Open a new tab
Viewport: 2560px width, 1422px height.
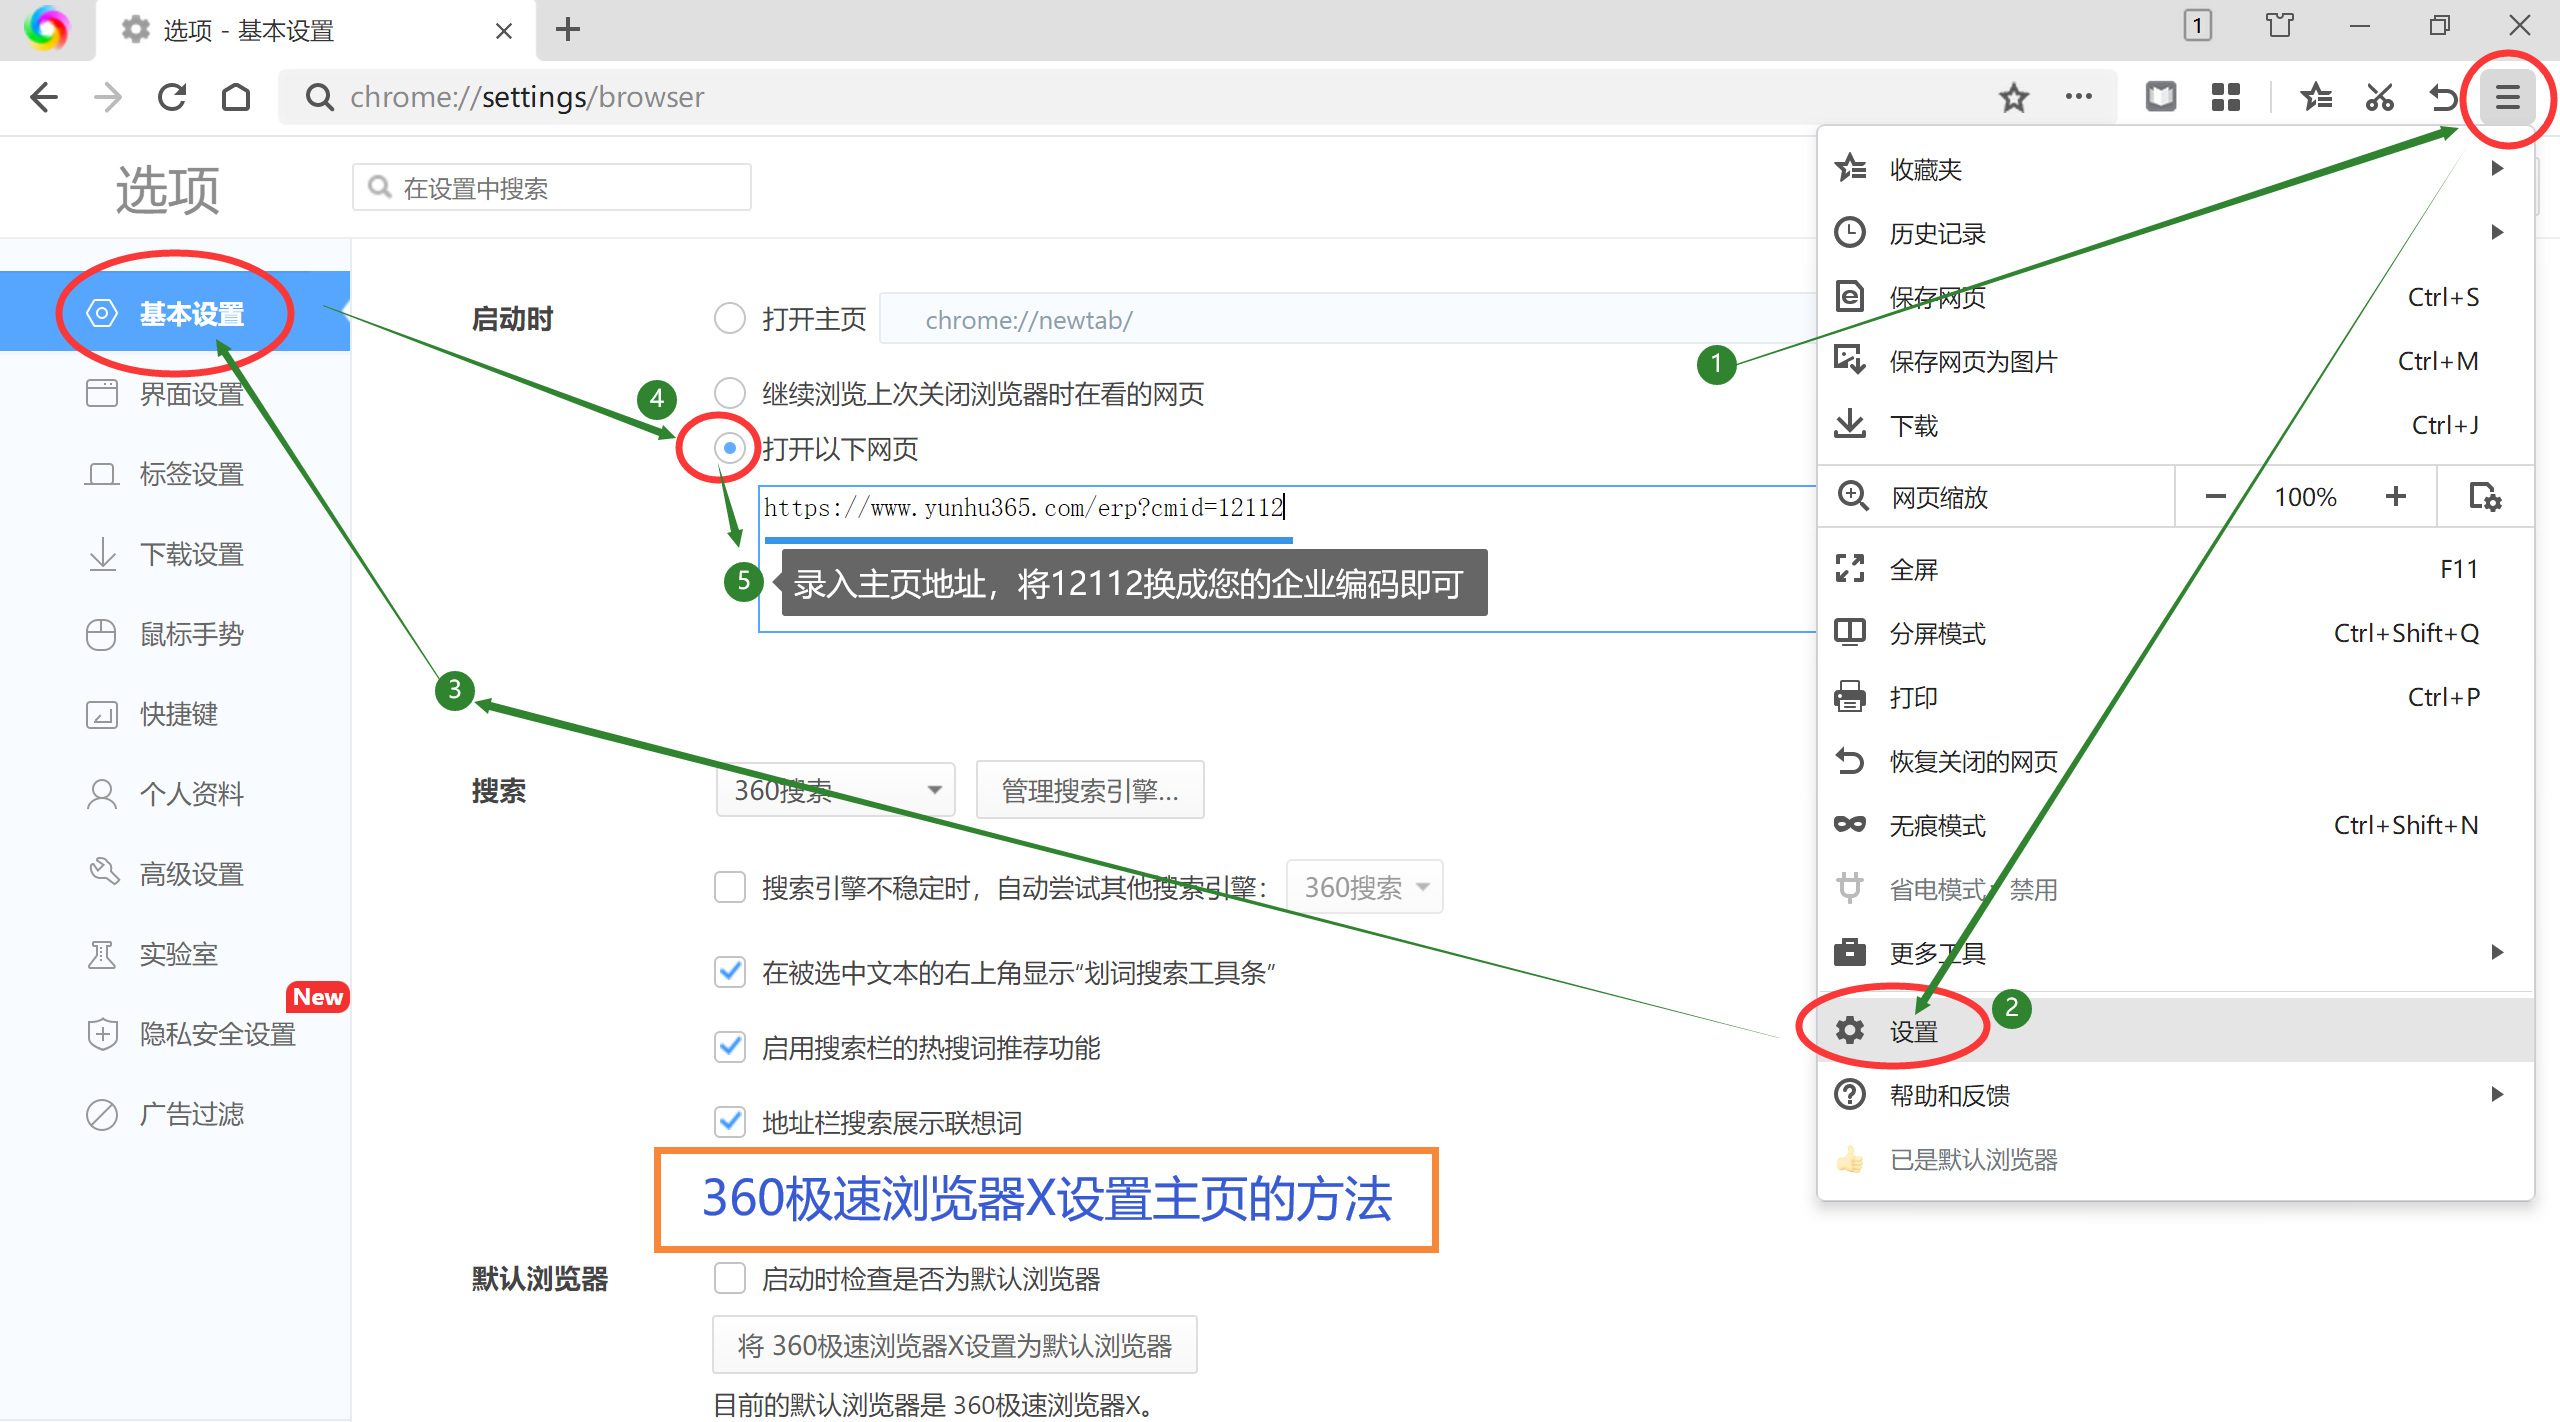568,29
